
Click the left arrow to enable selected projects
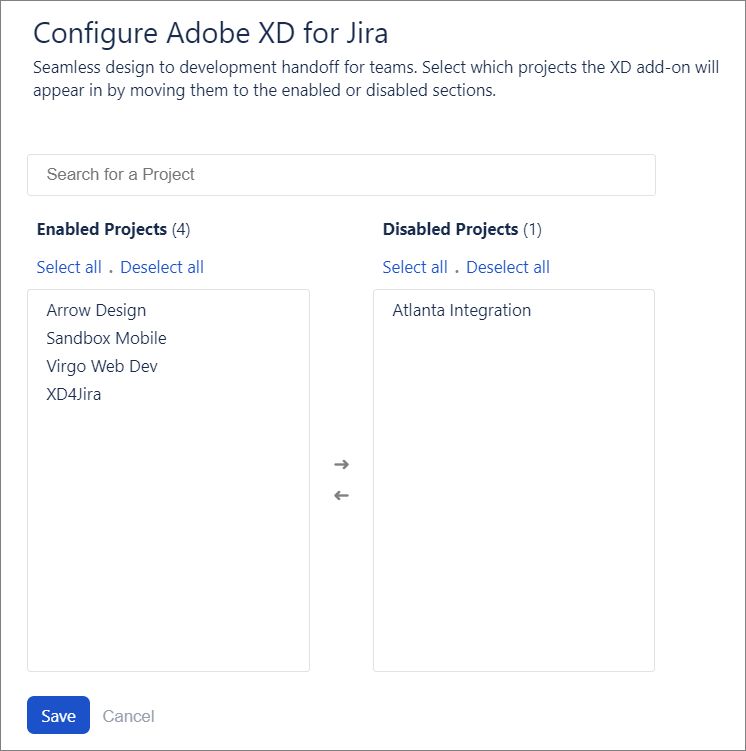point(341,495)
